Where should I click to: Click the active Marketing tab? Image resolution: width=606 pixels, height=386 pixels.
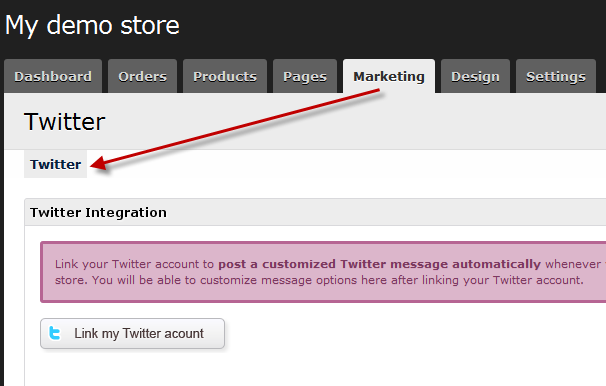(389, 76)
